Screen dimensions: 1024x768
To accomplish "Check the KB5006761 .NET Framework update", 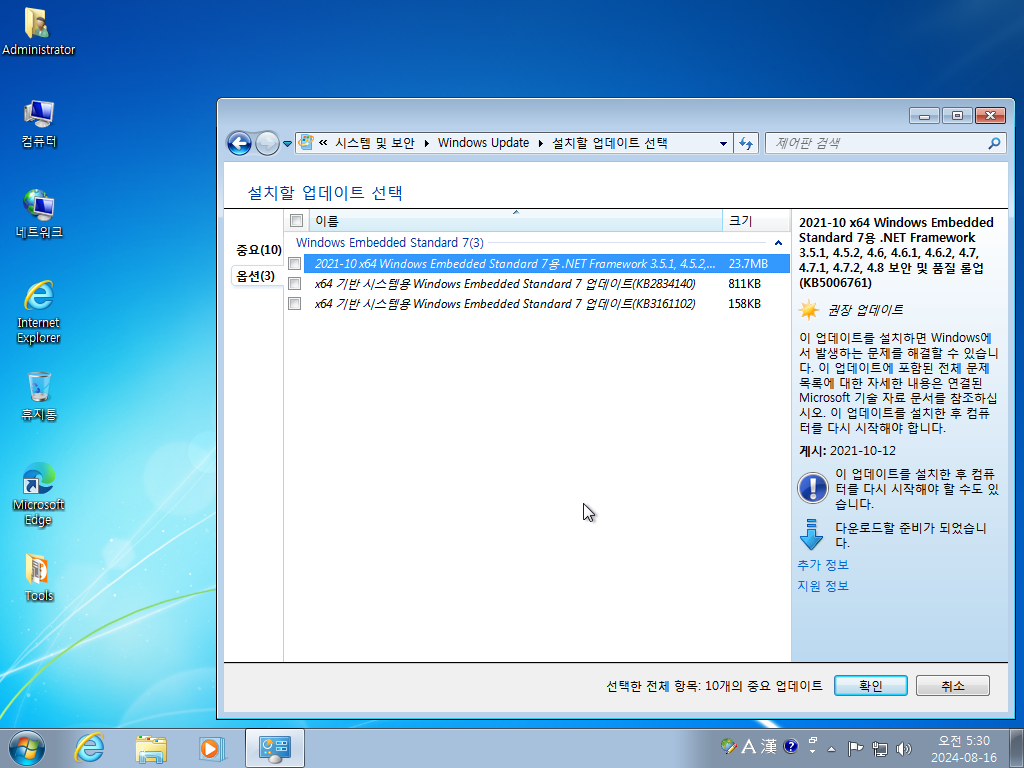I will (295, 263).
